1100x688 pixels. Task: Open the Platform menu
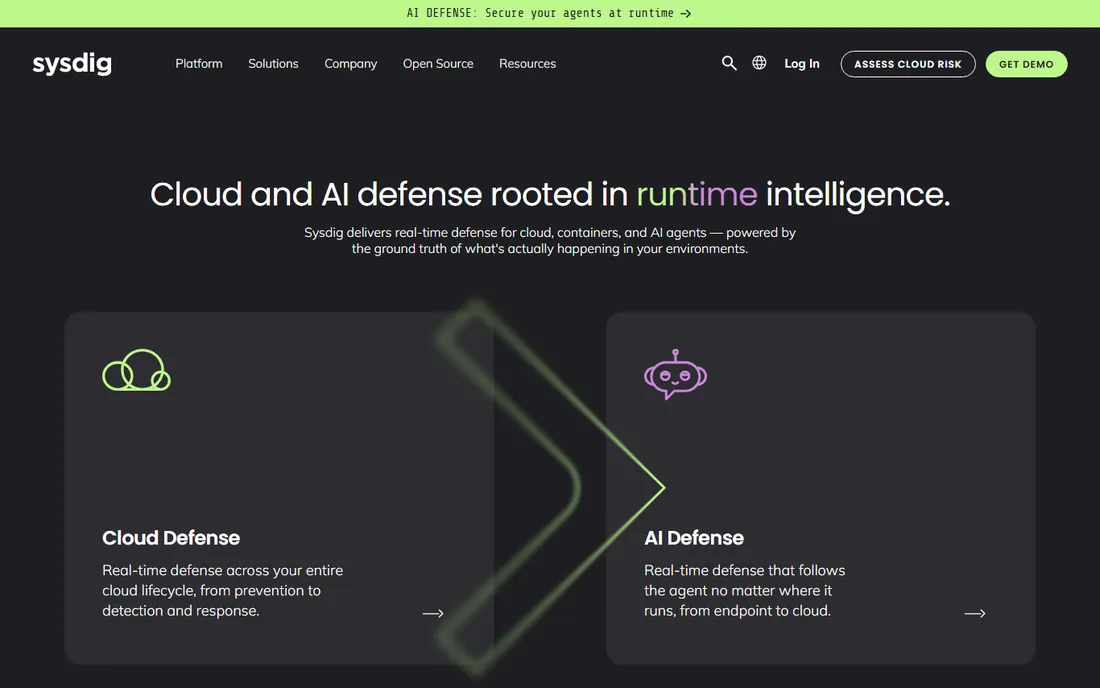(x=199, y=64)
